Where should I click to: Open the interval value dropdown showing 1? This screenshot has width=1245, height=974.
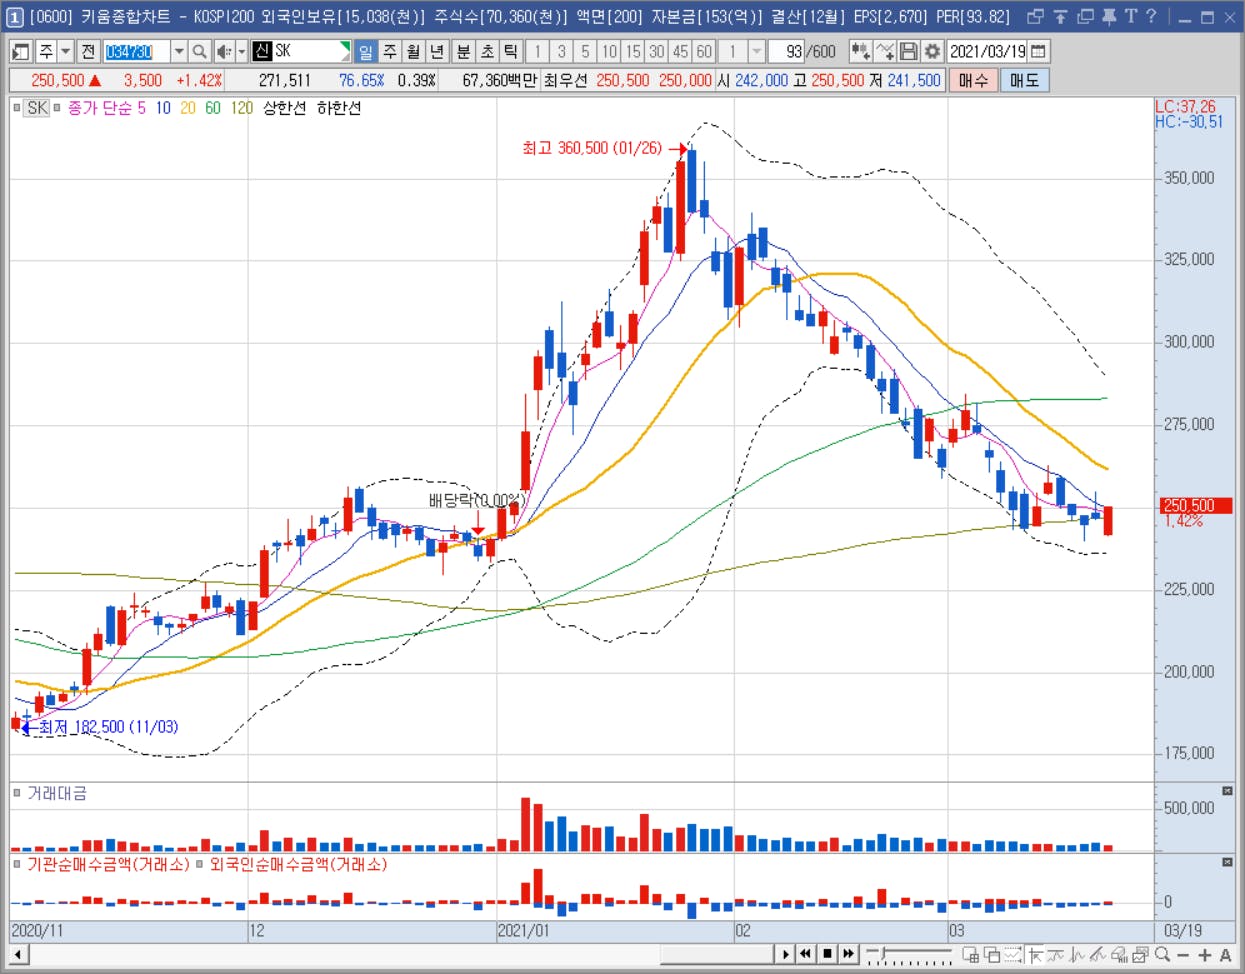click(x=757, y=51)
